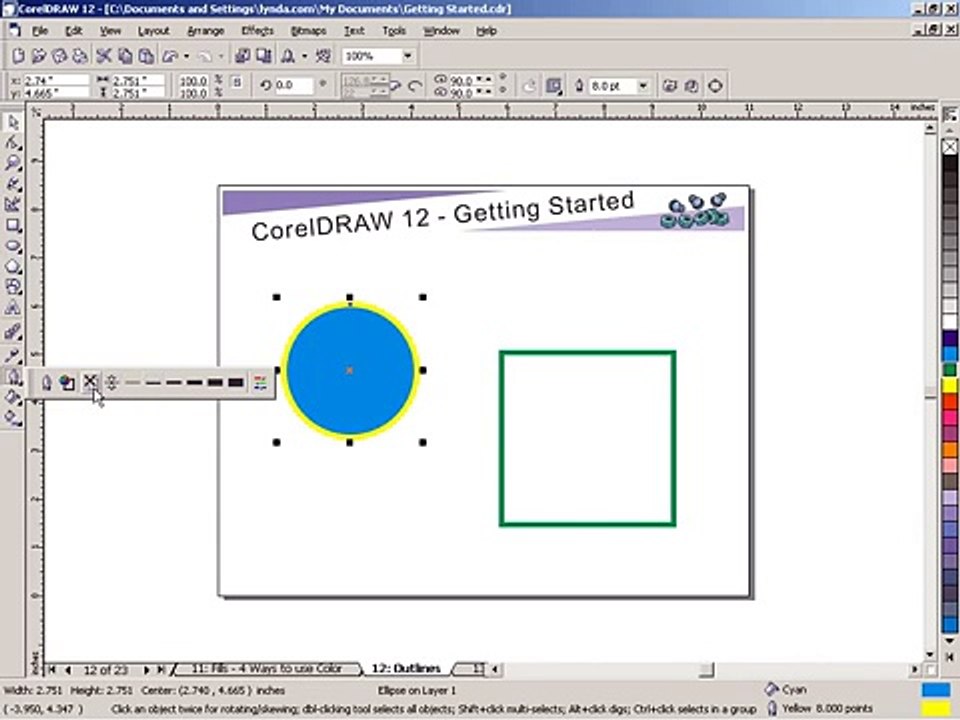Select the Polygon tool
The width and height of the screenshot is (960, 720).
pyautogui.click(x=13, y=267)
